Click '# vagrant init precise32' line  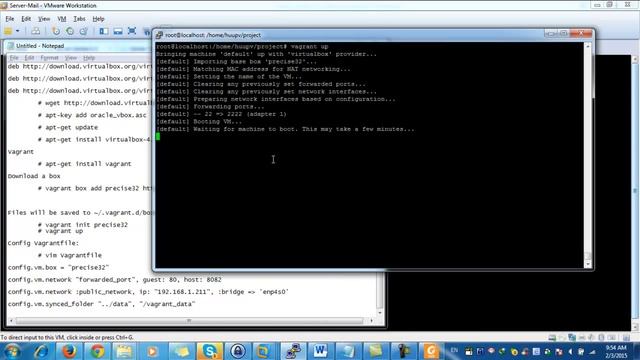pos(83,224)
